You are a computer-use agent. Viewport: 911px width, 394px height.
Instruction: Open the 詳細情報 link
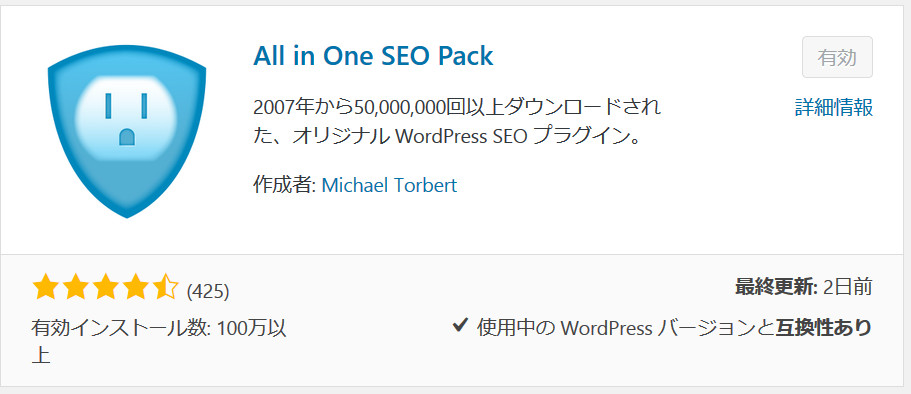[x=834, y=108]
